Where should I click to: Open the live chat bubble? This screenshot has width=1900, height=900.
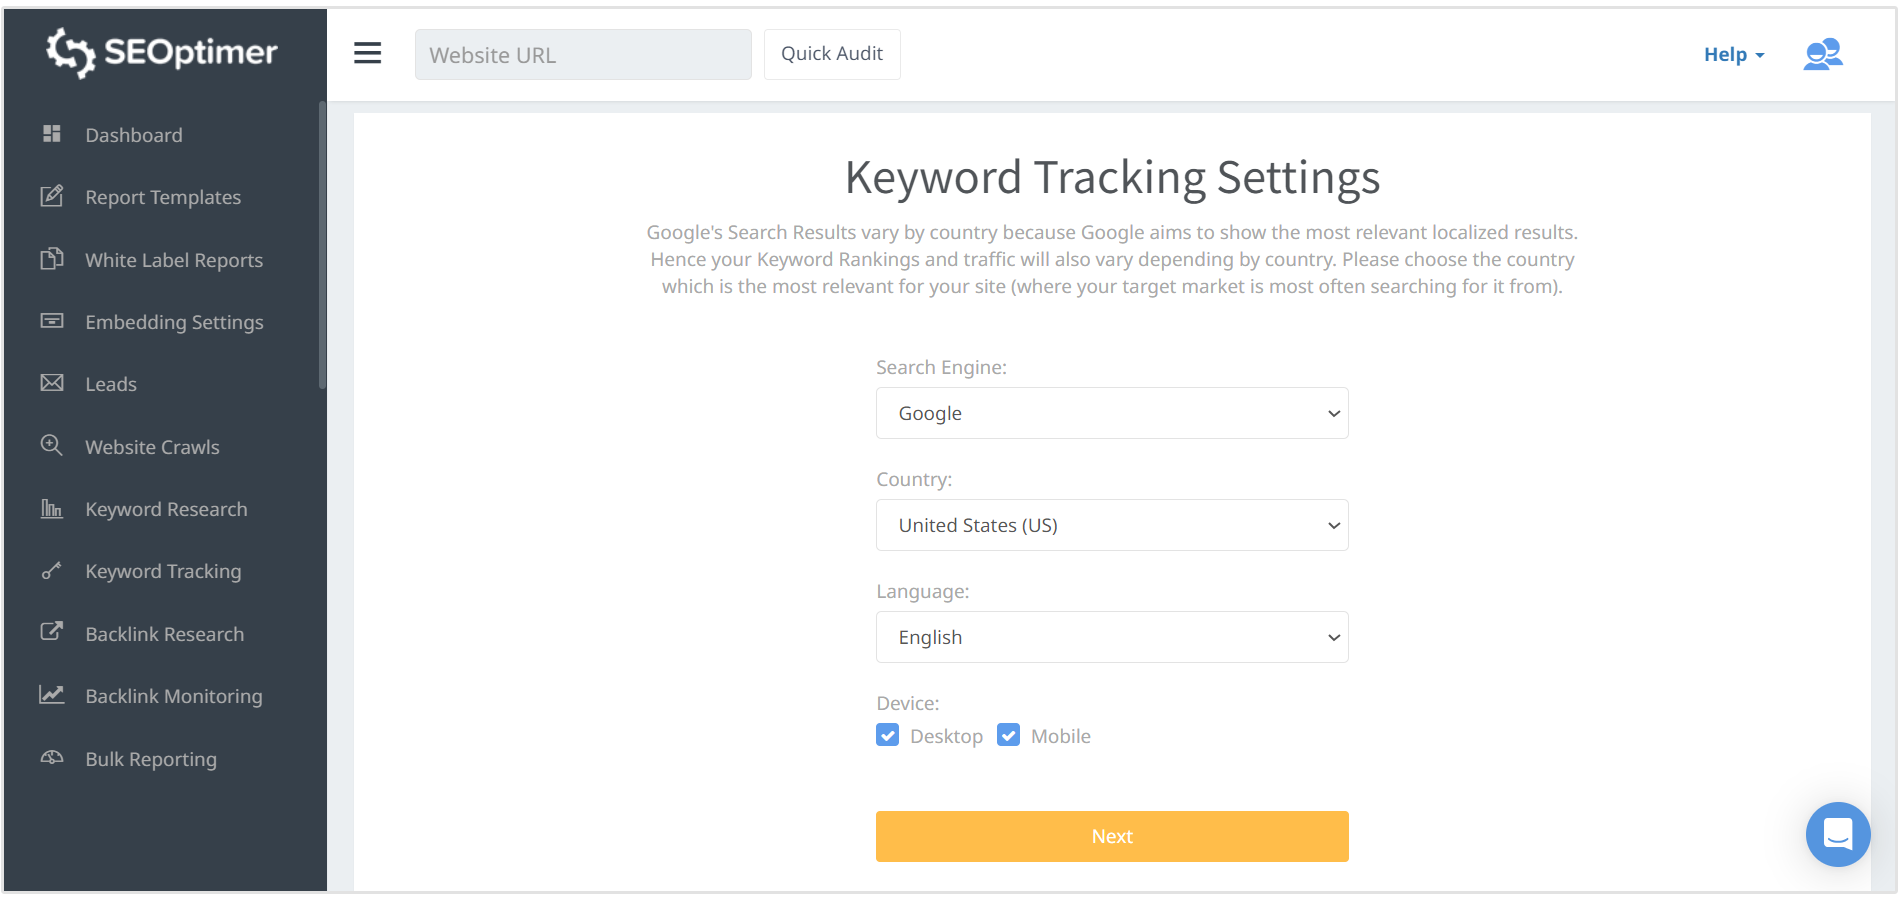click(1838, 834)
